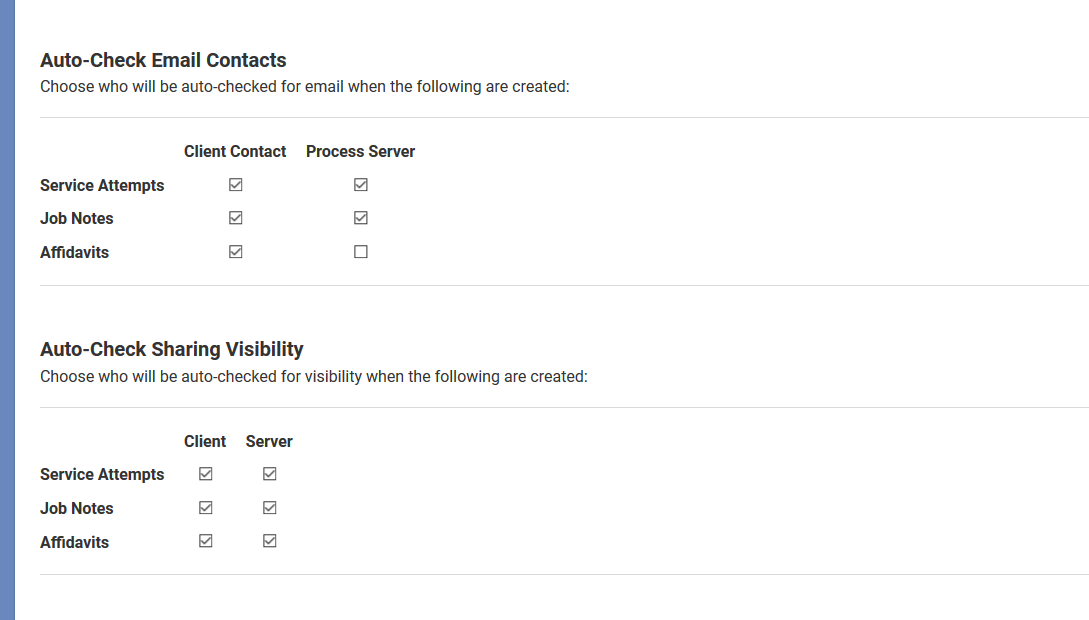Viewport: 1089px width, 620px height.
Task: Uncheck Process Server for Service Attempts emails
Action: [x=360, y=184]
